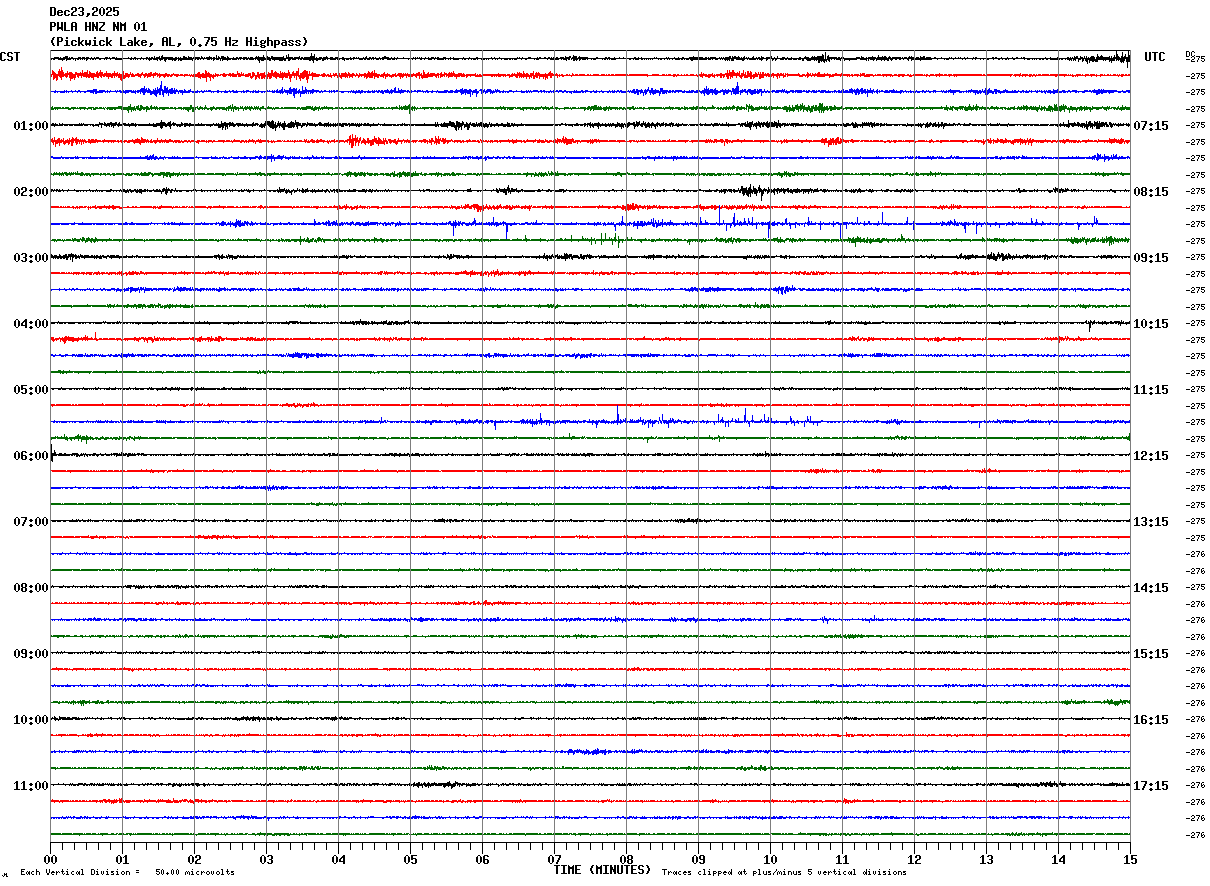Click the "09:15" UTC time label
Screen dimensions: 1210x886
point(1151,258)
